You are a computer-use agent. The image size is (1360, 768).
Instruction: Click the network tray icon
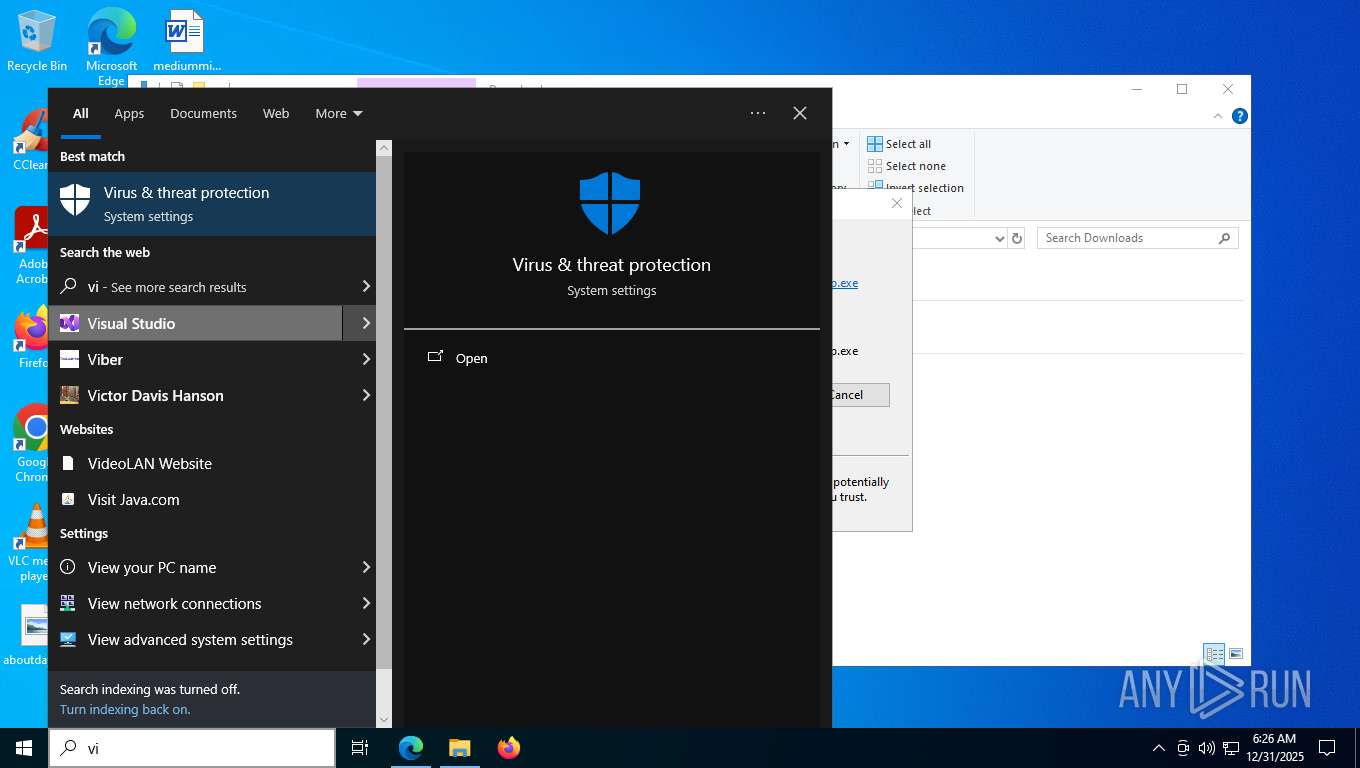click(1231, 748)
